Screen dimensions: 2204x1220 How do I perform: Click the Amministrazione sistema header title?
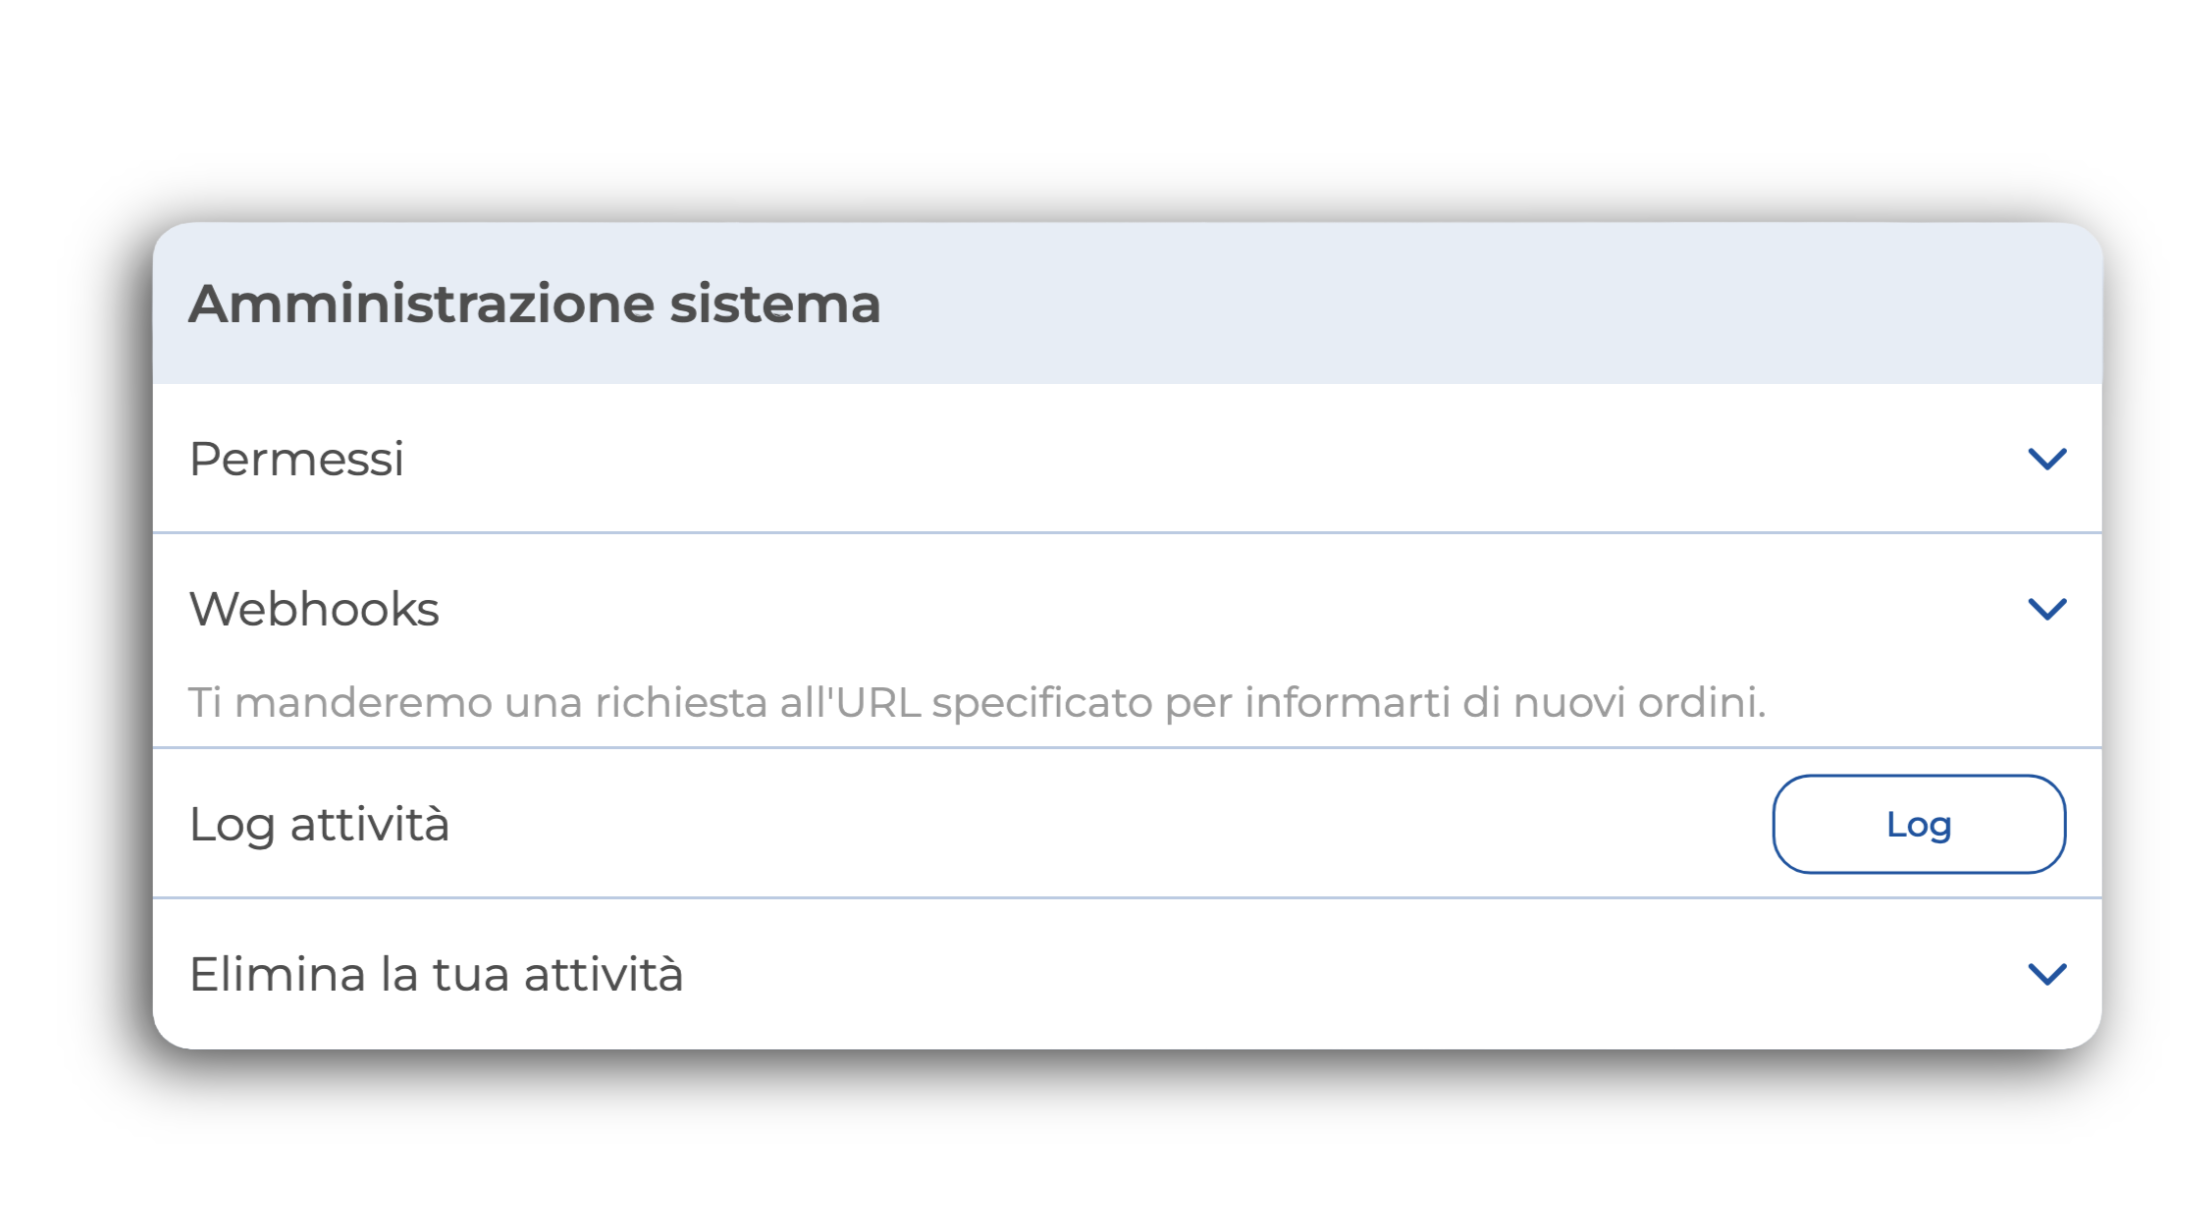(534, 304)
